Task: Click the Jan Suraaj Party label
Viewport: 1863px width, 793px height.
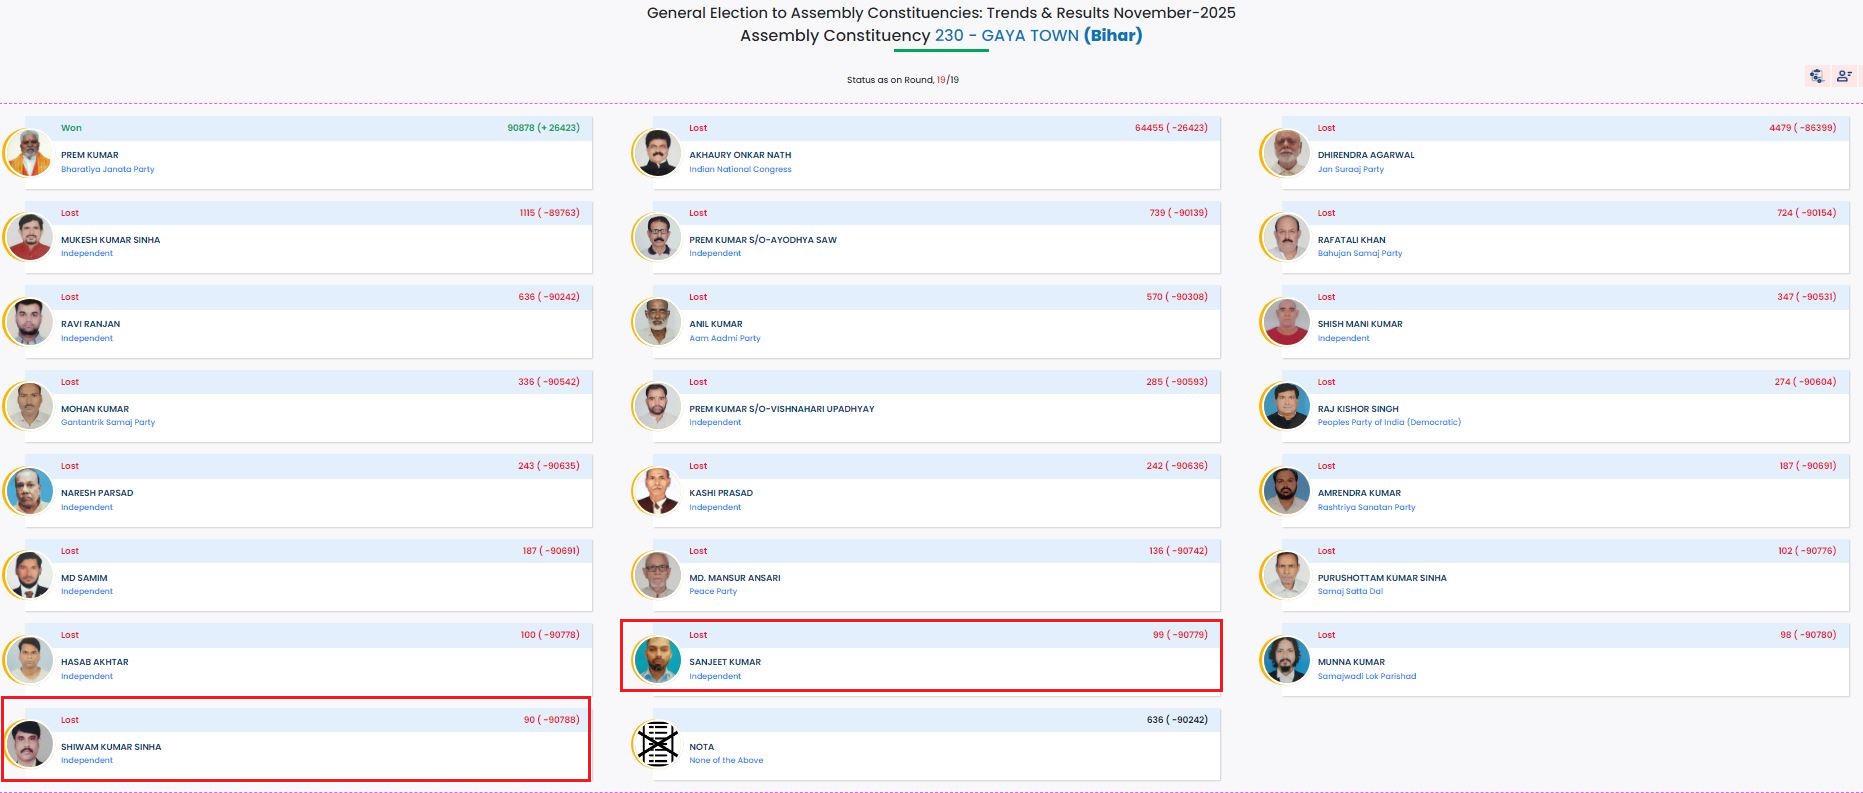Action: pyautogui.click(x=1350, y=169)
